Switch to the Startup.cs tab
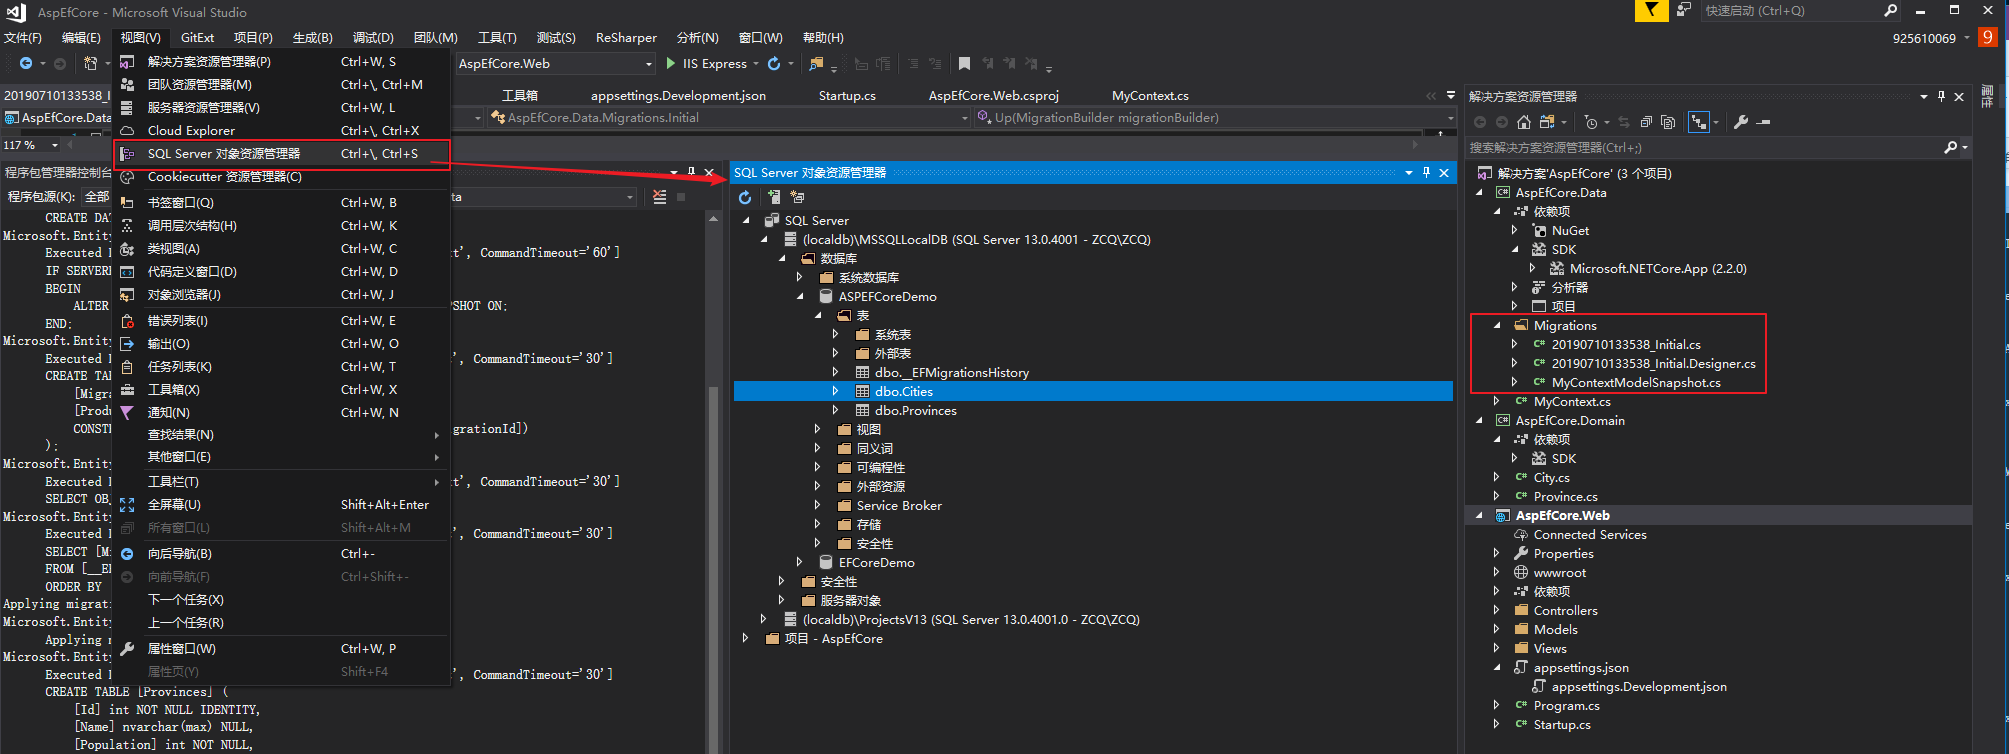Viewport: 2009px width, 754px height. tap(847, 96)
